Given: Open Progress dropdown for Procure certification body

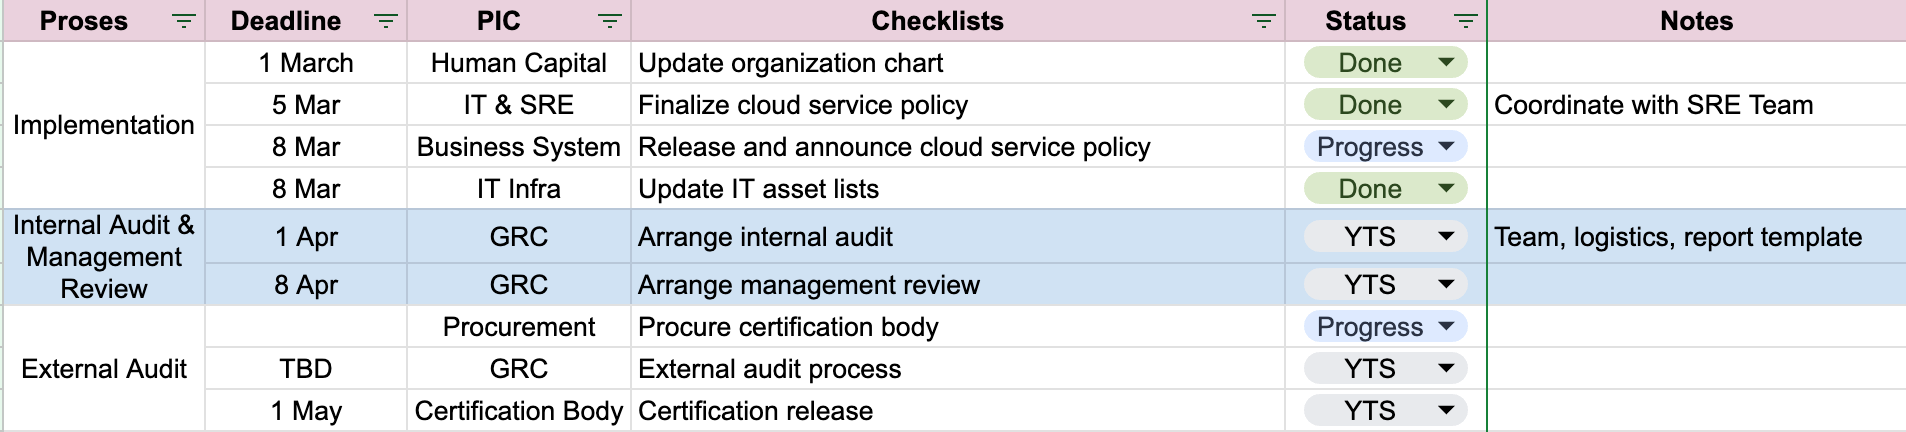Looking at the screenshot, I should click(1446, 326).
